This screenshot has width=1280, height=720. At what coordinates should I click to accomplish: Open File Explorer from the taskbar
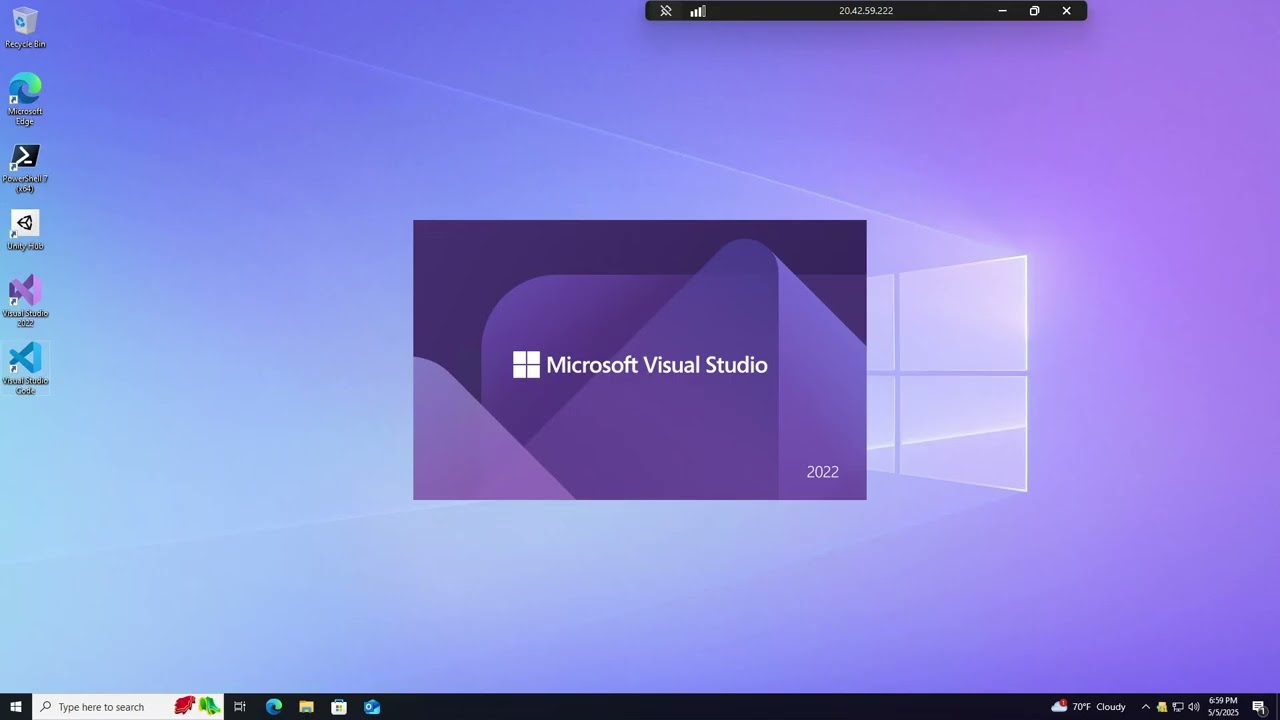(x=307, y=707)
